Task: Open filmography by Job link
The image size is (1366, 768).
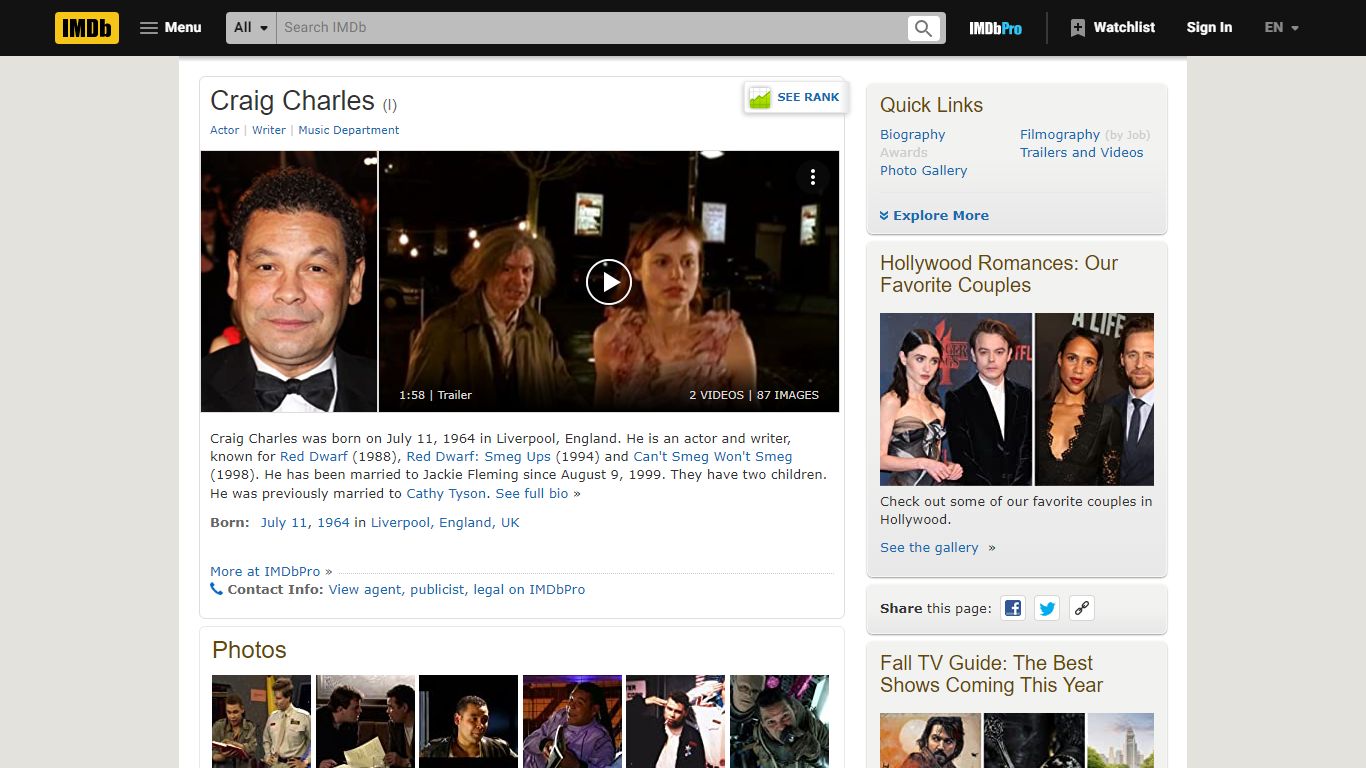Action: (1127, 135)
